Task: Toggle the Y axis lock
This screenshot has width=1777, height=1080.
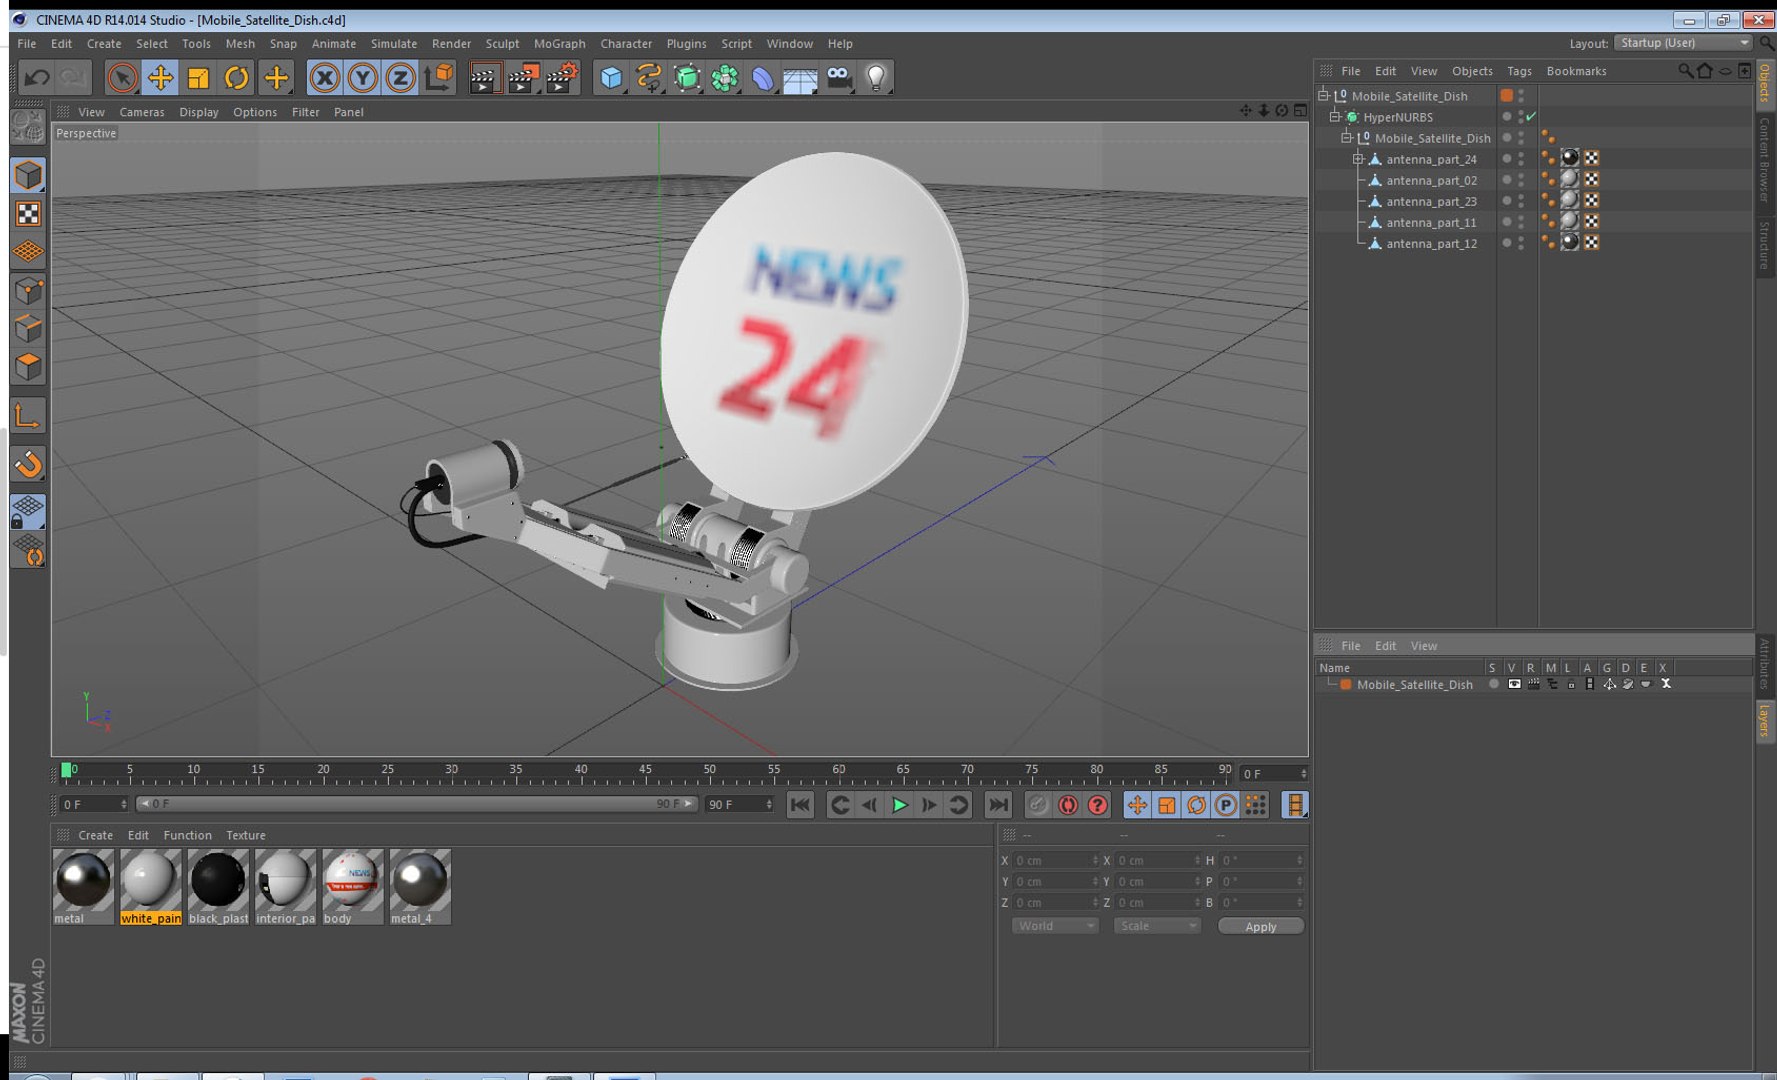Action: coord(362,77)
